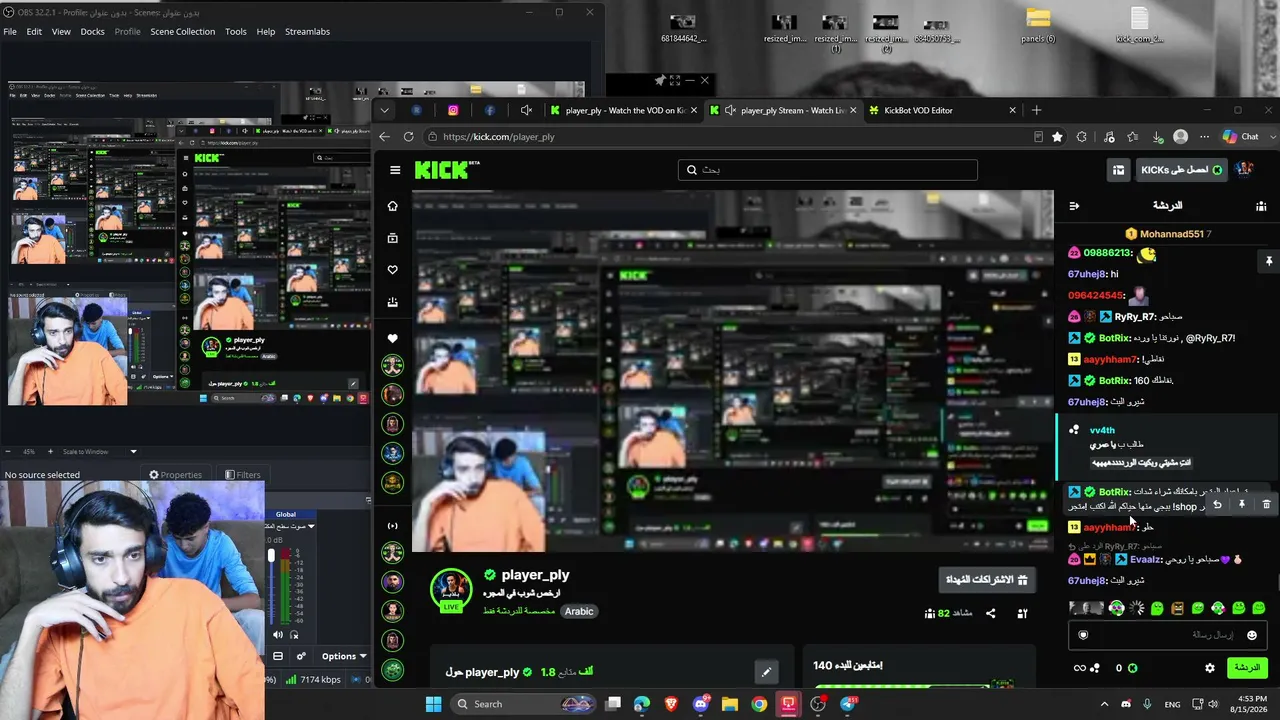
Task: Click the KICK logo
Action: pyautogui.click(x=441, y=170)
